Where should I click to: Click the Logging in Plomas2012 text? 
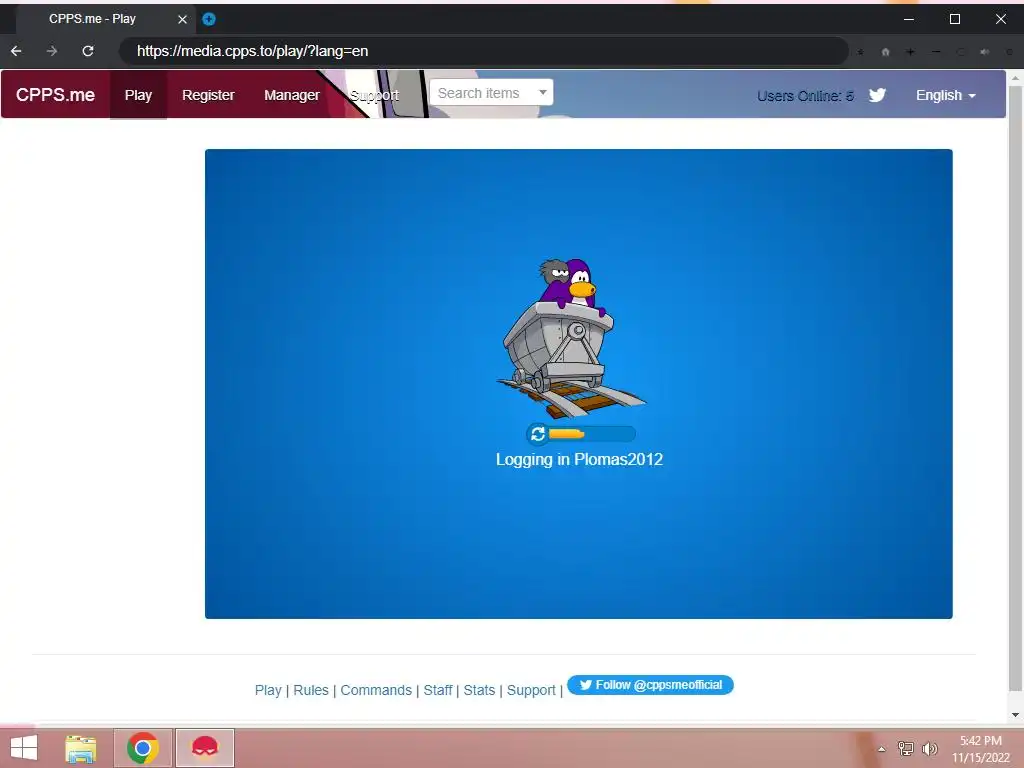point(579,460)
